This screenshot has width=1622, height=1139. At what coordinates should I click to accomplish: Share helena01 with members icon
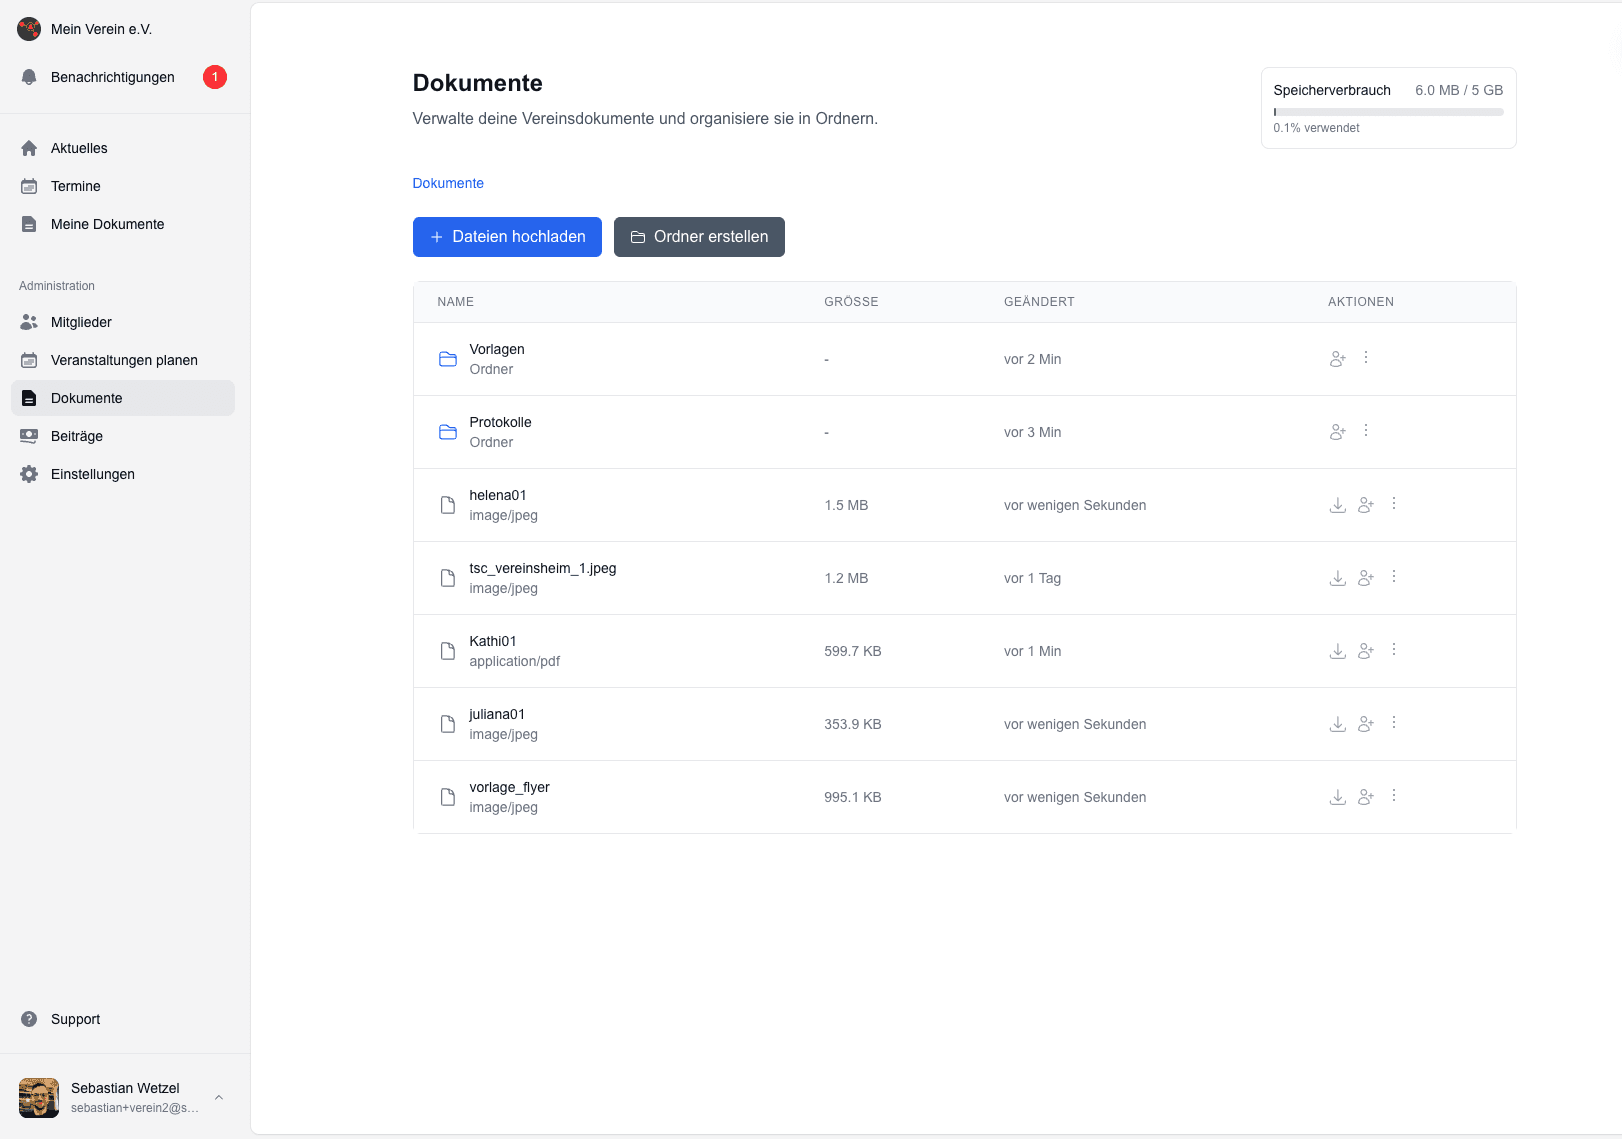[1366, 505]
